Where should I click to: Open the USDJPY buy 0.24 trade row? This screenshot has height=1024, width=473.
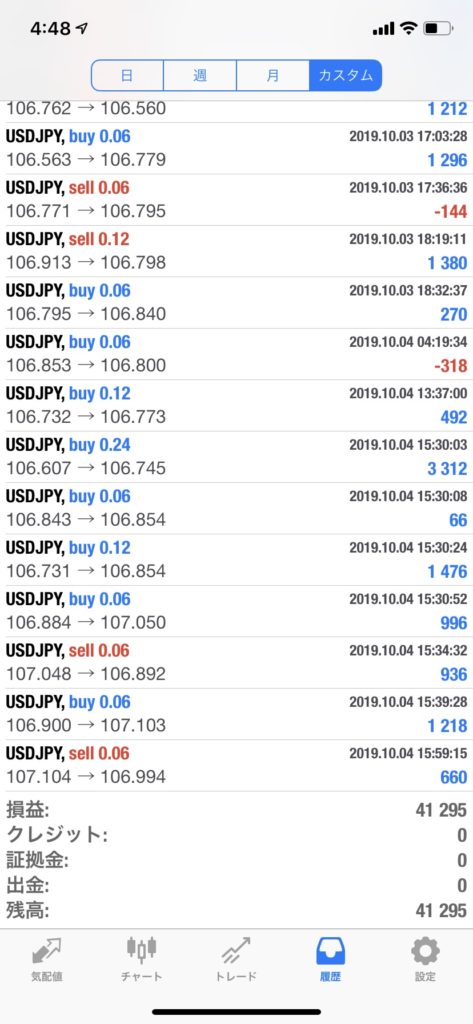(x=236, y=457)
